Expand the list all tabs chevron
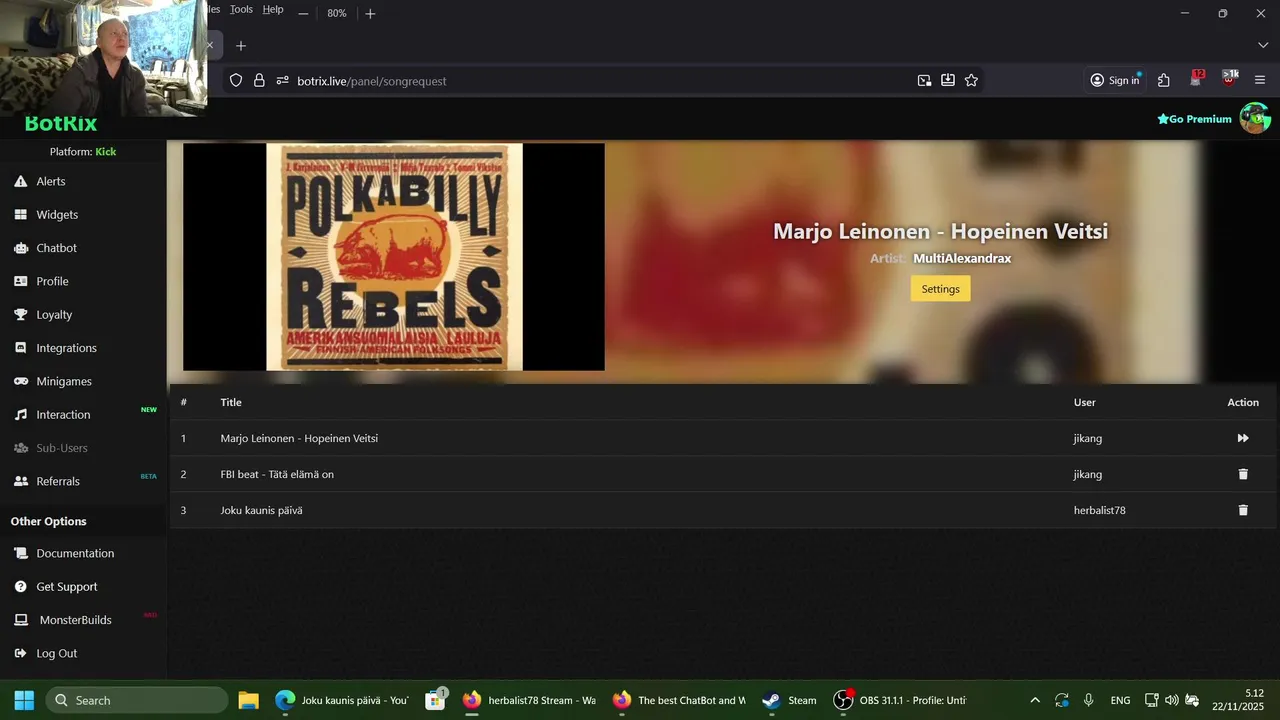The width and height of the screenshot is (1280, 720). 1262,45
